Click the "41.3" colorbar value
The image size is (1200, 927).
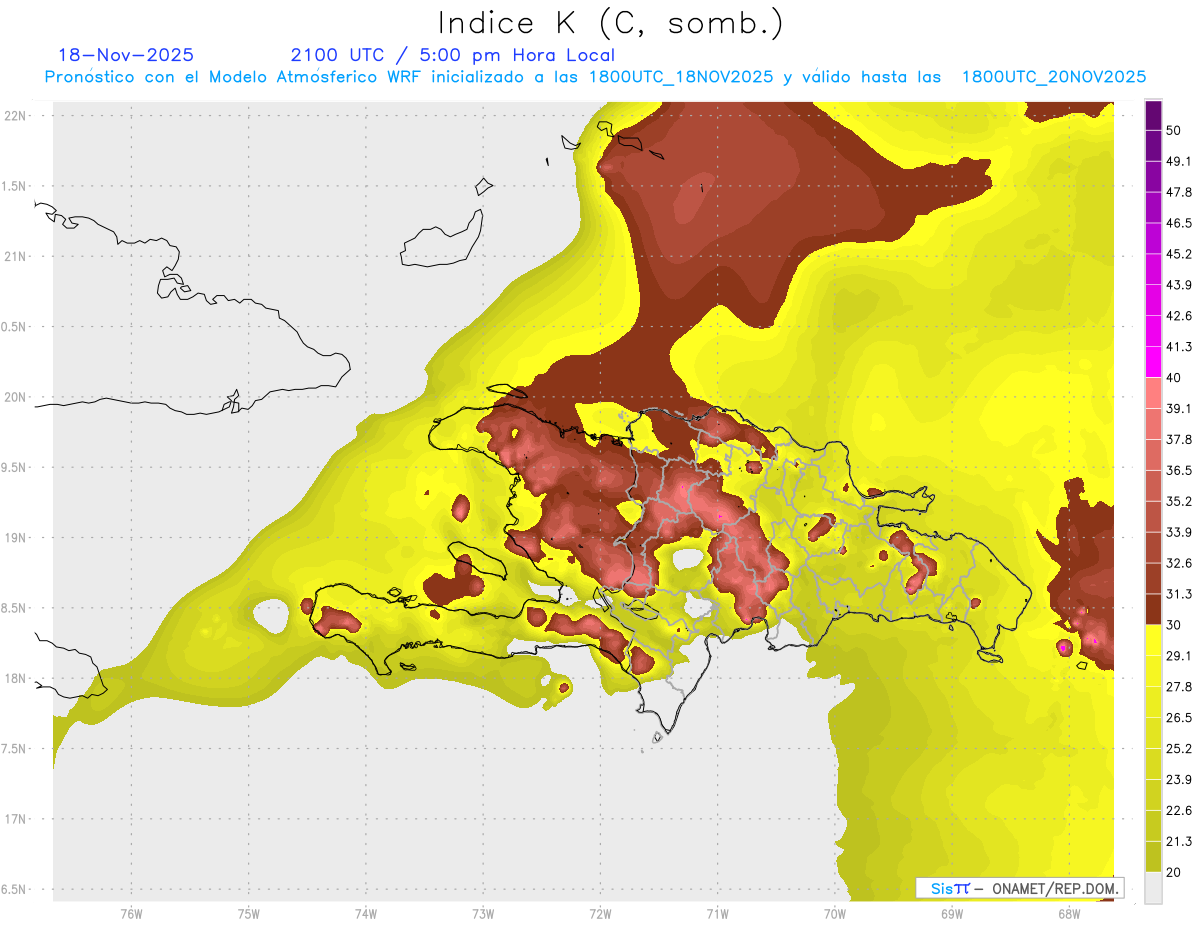coord(1179,347)
